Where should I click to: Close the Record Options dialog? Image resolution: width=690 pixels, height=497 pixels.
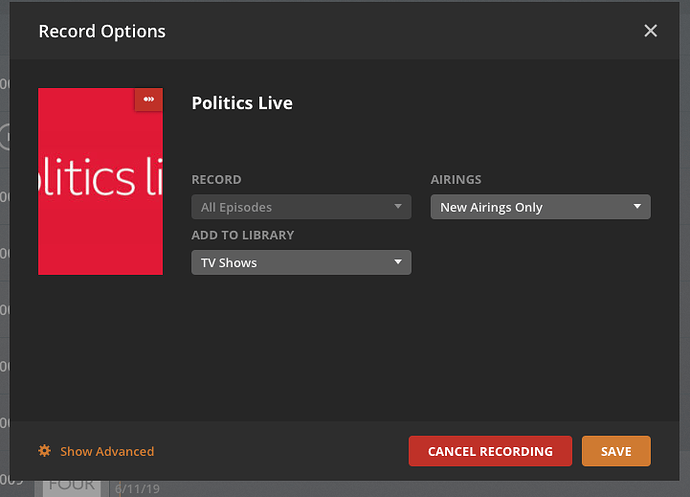point(650,31)
